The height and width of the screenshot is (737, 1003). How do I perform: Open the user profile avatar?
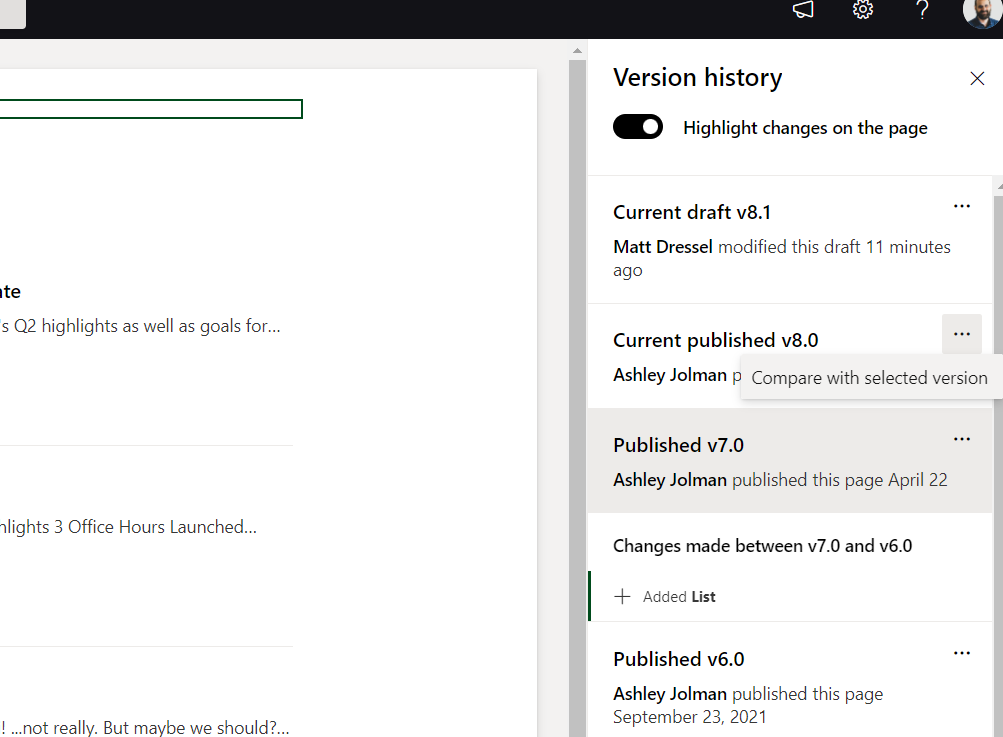[982, 11]
